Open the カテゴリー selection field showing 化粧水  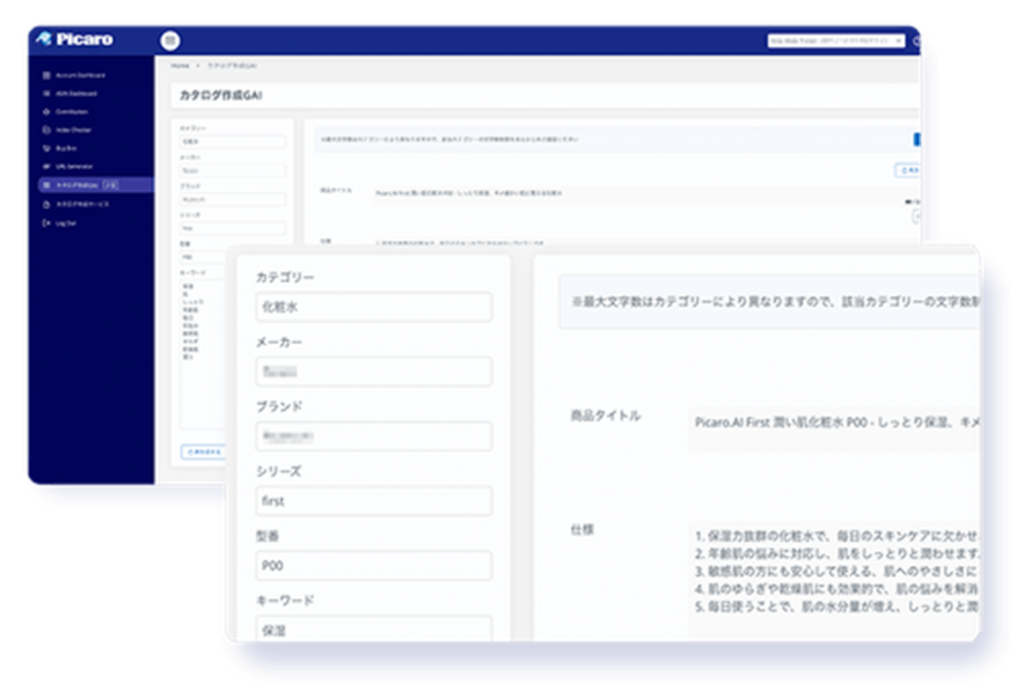374,307
